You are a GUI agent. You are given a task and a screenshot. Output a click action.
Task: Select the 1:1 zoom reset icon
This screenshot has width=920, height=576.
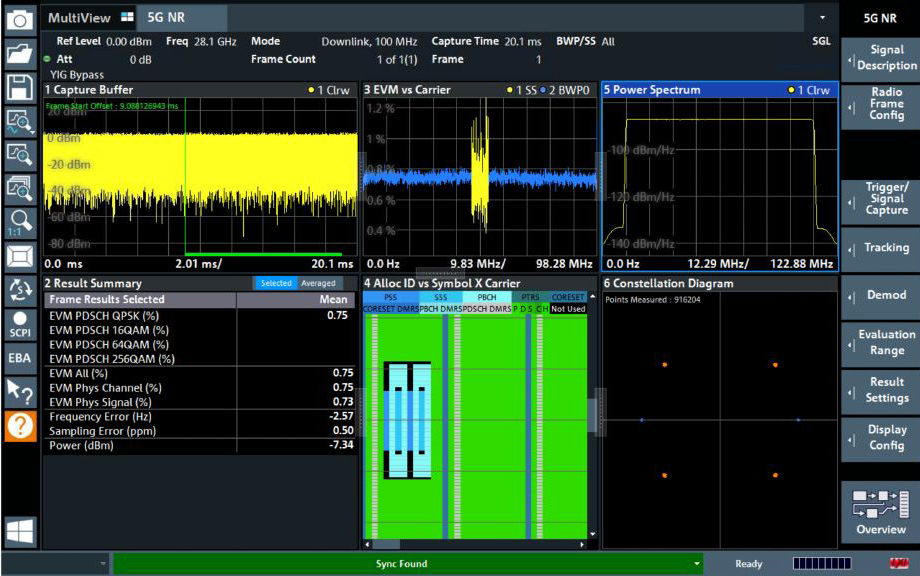20,221
